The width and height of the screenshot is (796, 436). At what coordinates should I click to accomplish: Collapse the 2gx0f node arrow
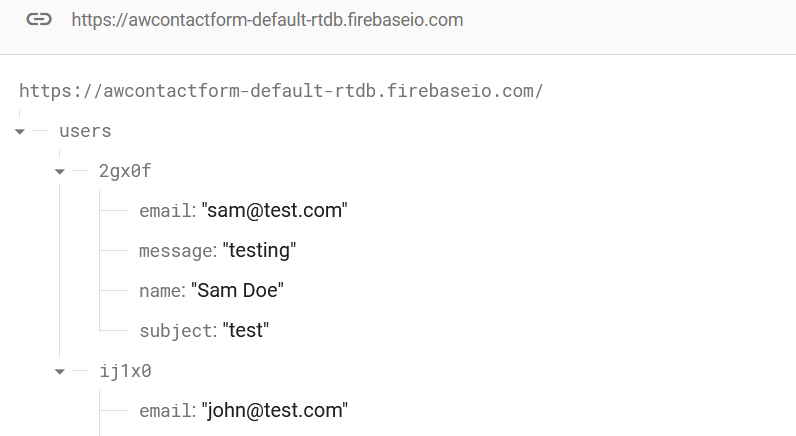(60, 172)
